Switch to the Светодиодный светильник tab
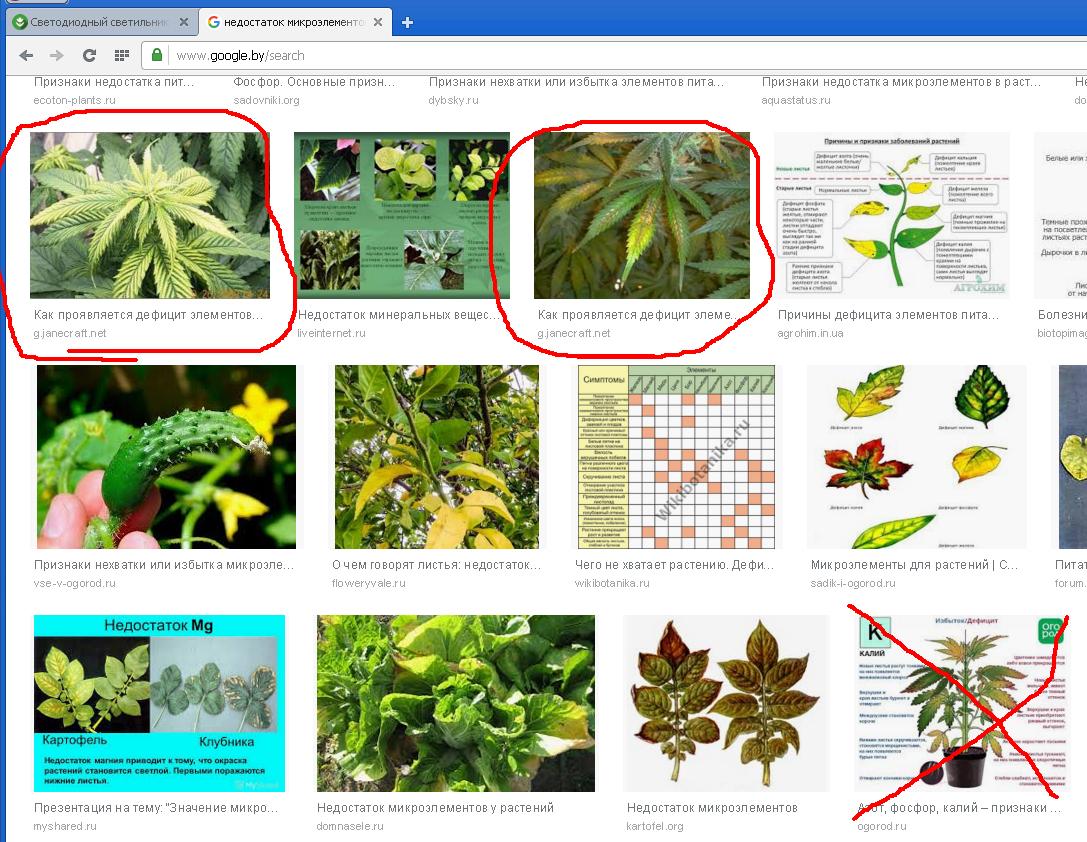 pyautogui.click(x=95, y=22)
